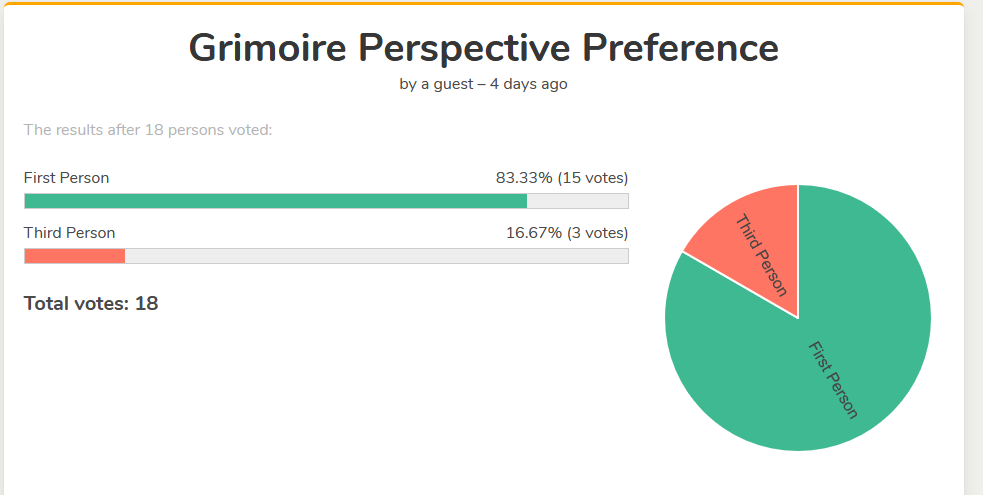Click the red filled Third Person progress bar

point(74,256)
